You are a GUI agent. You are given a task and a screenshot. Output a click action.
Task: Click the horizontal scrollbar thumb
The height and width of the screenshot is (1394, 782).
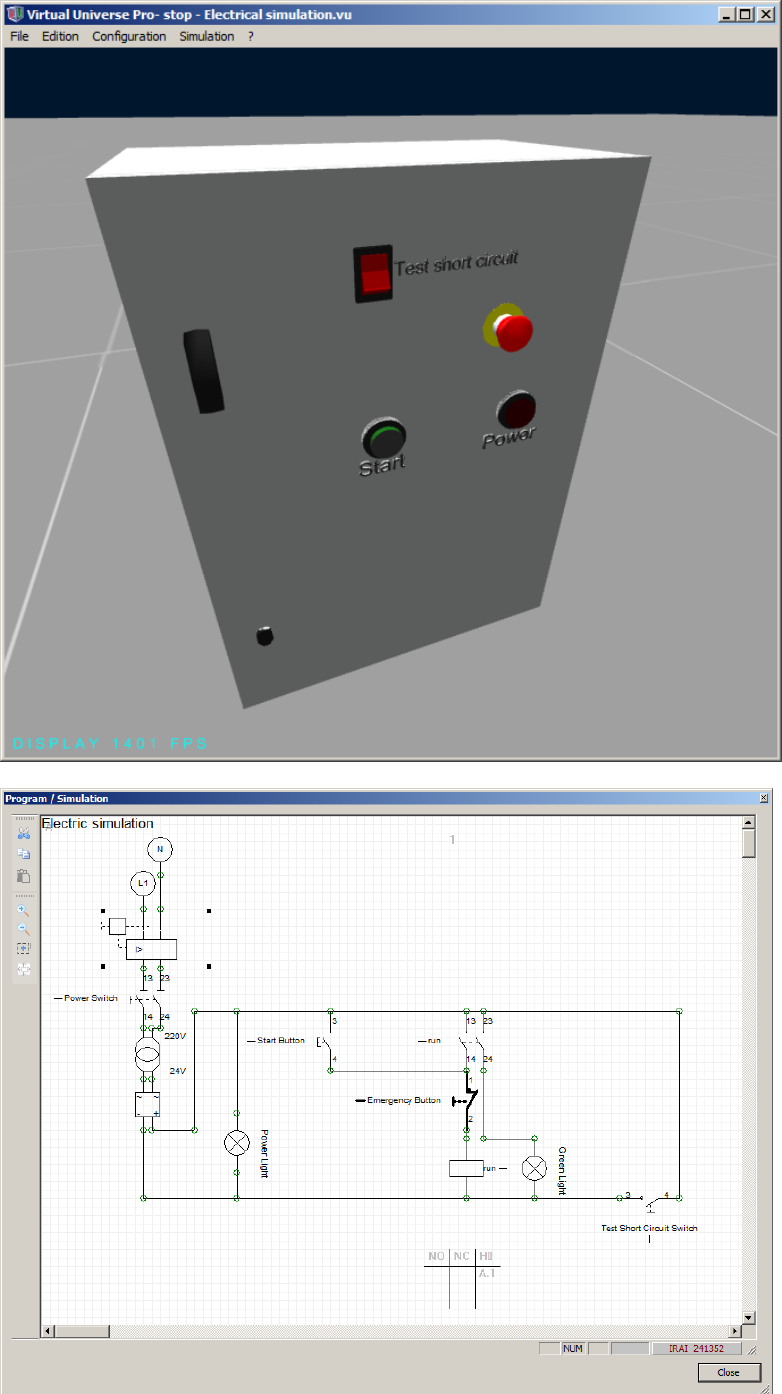click(82, 1332)
